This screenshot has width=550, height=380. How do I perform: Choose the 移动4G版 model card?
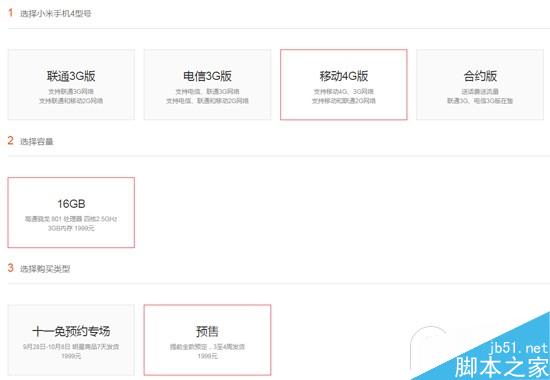pos(344,85)
